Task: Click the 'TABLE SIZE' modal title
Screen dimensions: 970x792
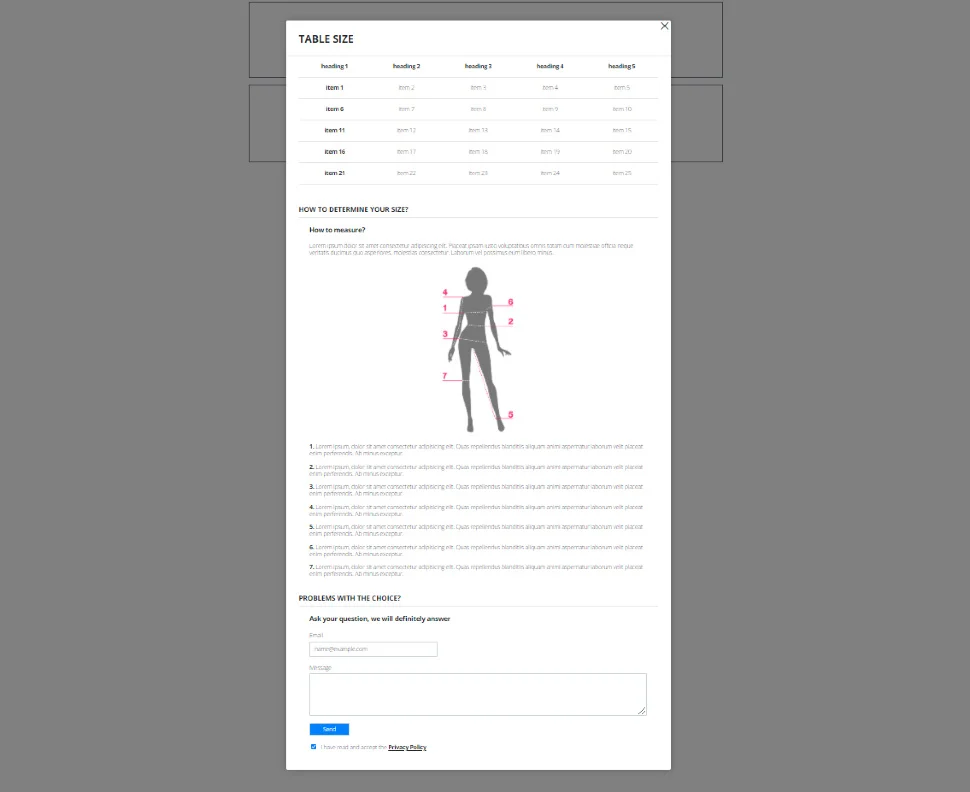Action: [326, 39]
